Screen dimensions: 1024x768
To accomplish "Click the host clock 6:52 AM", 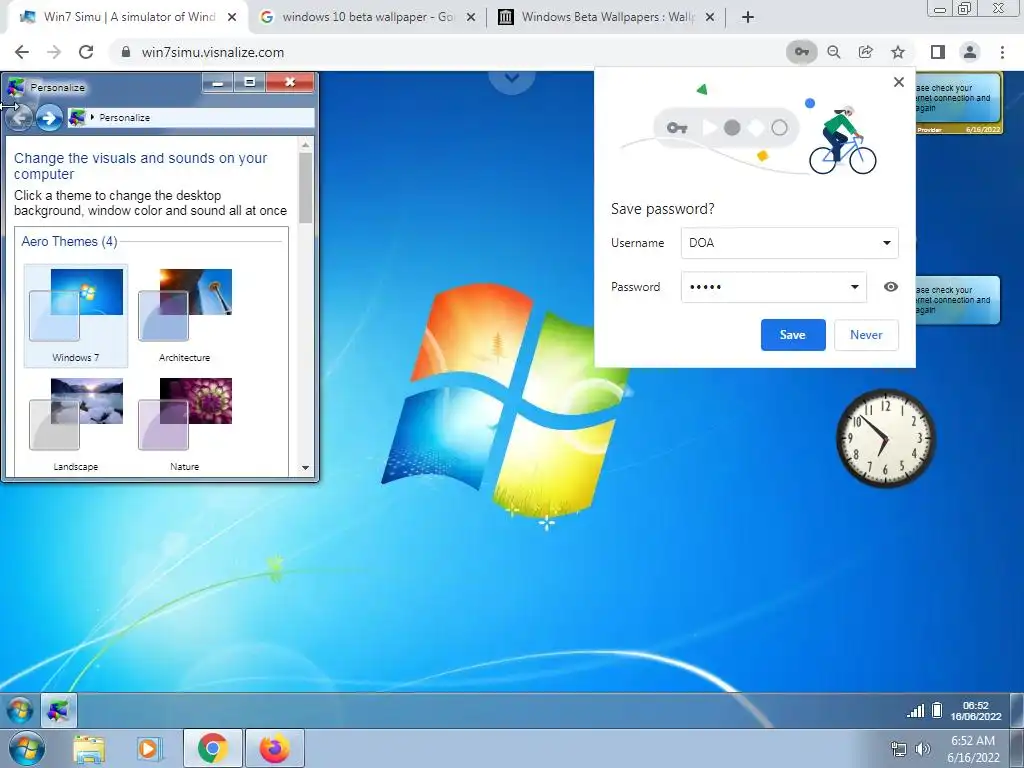I will point(973,749).
